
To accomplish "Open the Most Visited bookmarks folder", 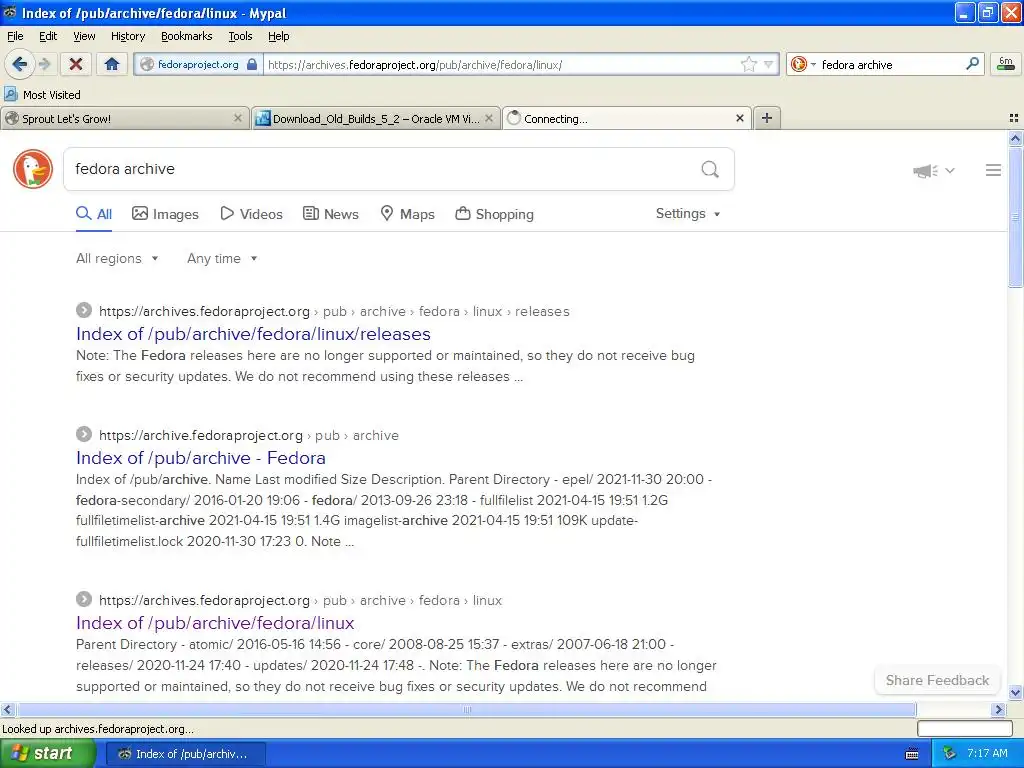I will click(42, 95).
